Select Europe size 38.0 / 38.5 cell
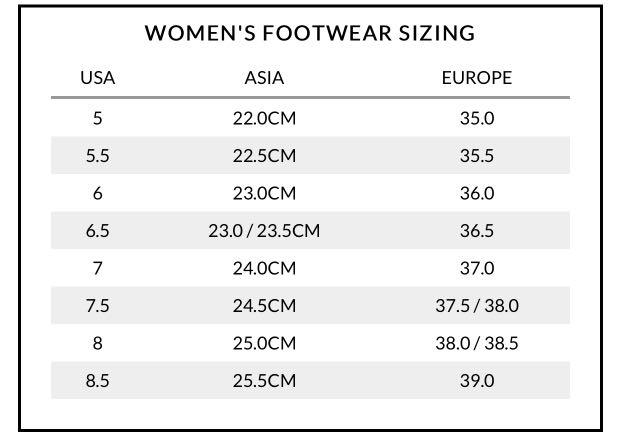The image size is (621, 433). click(477, 343)
